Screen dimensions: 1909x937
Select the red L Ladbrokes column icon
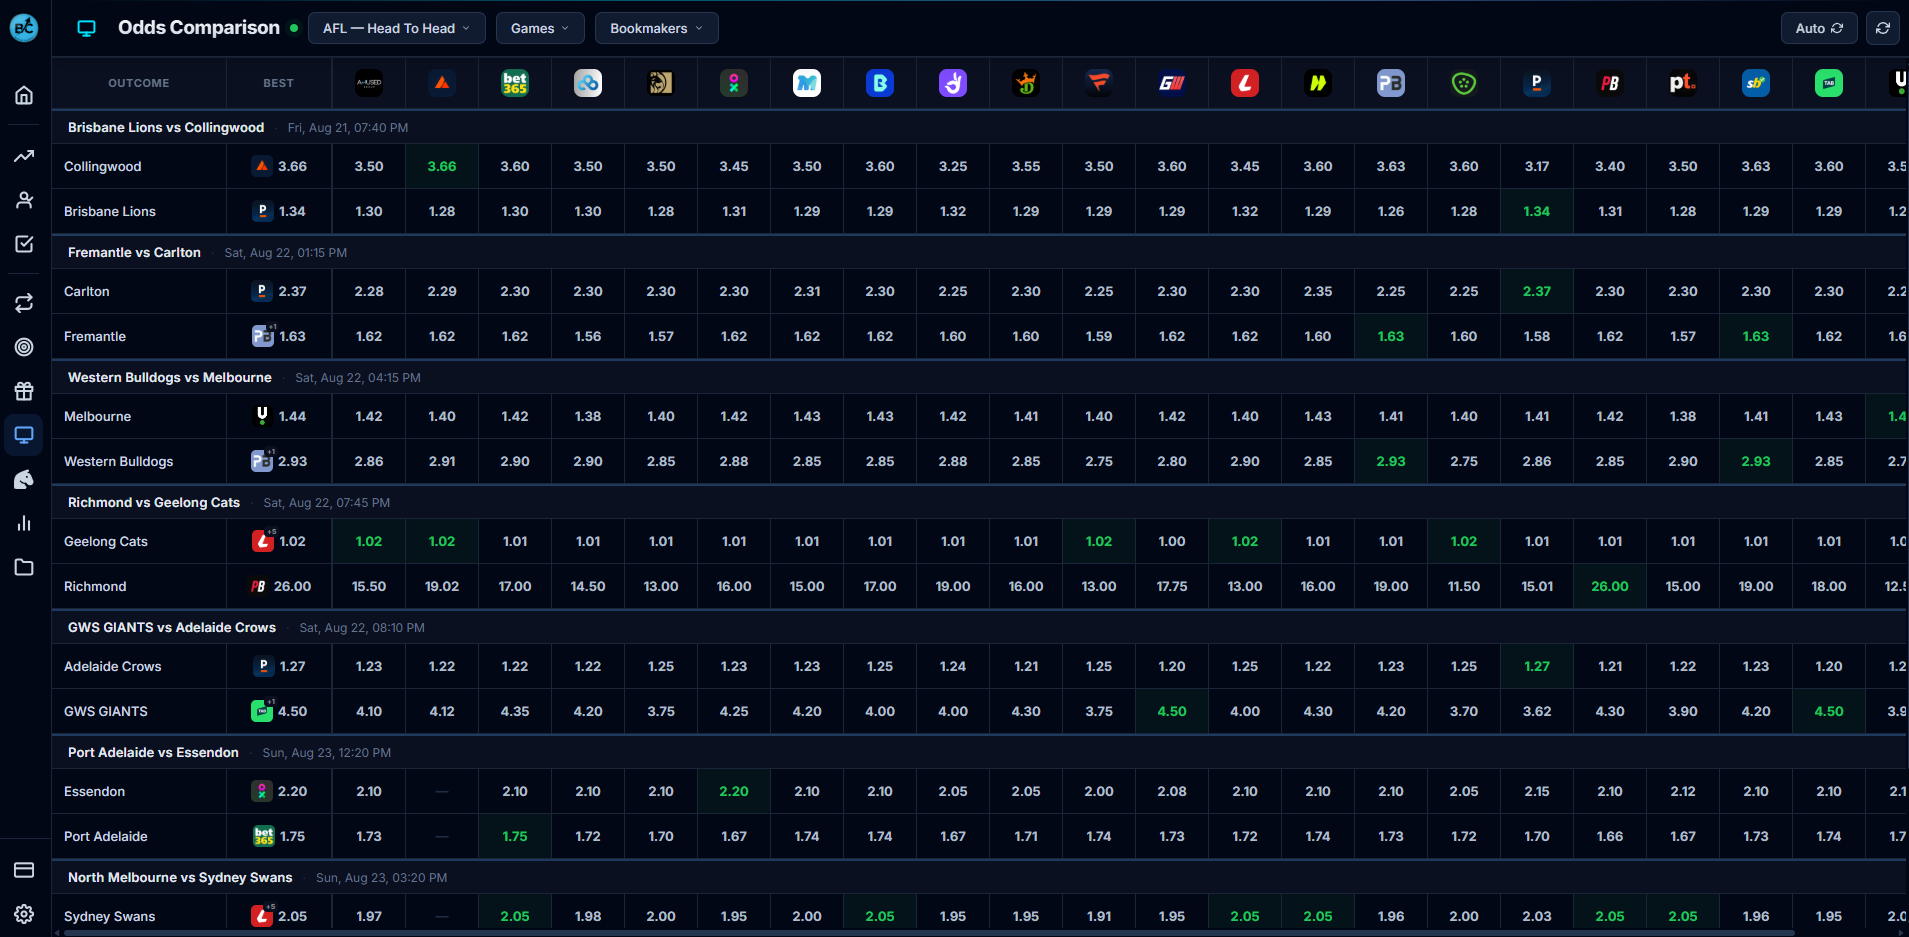point(1245,83)
